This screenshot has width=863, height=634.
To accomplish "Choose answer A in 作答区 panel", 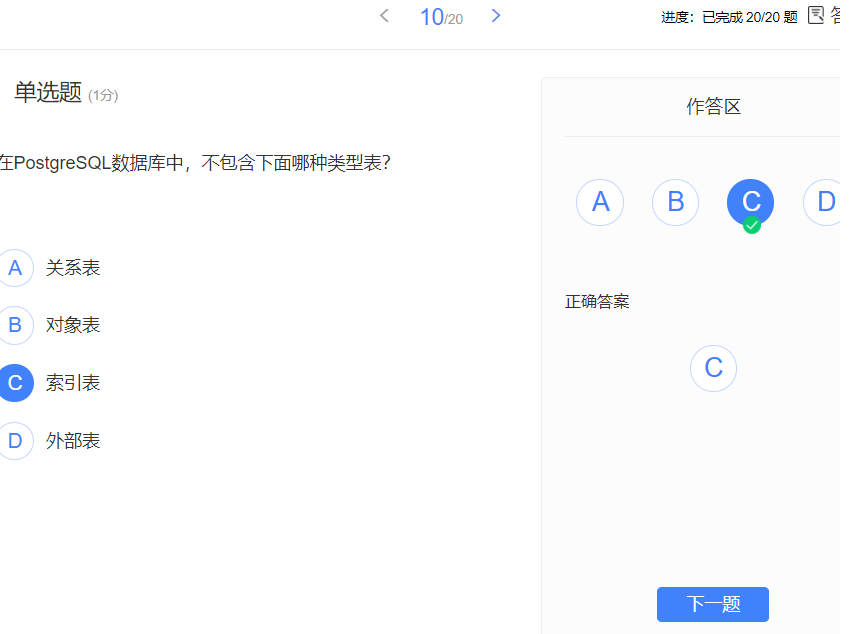I will click(x=600, y=203).
